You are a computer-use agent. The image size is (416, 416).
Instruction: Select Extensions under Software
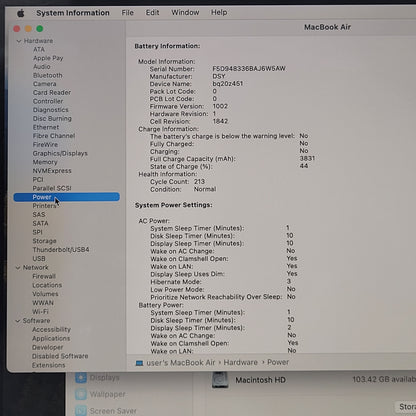pos(49,365)
